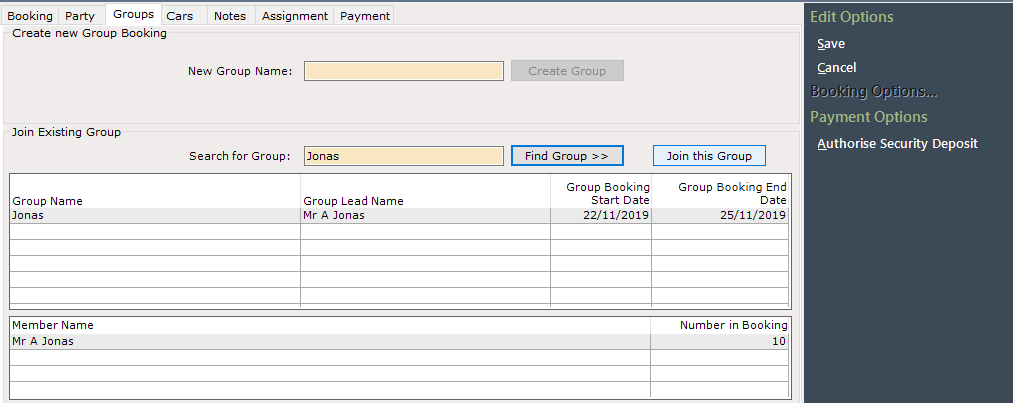Switch to the Booking tab
This screenshot has width=1013, height=403.
point(30,16)
